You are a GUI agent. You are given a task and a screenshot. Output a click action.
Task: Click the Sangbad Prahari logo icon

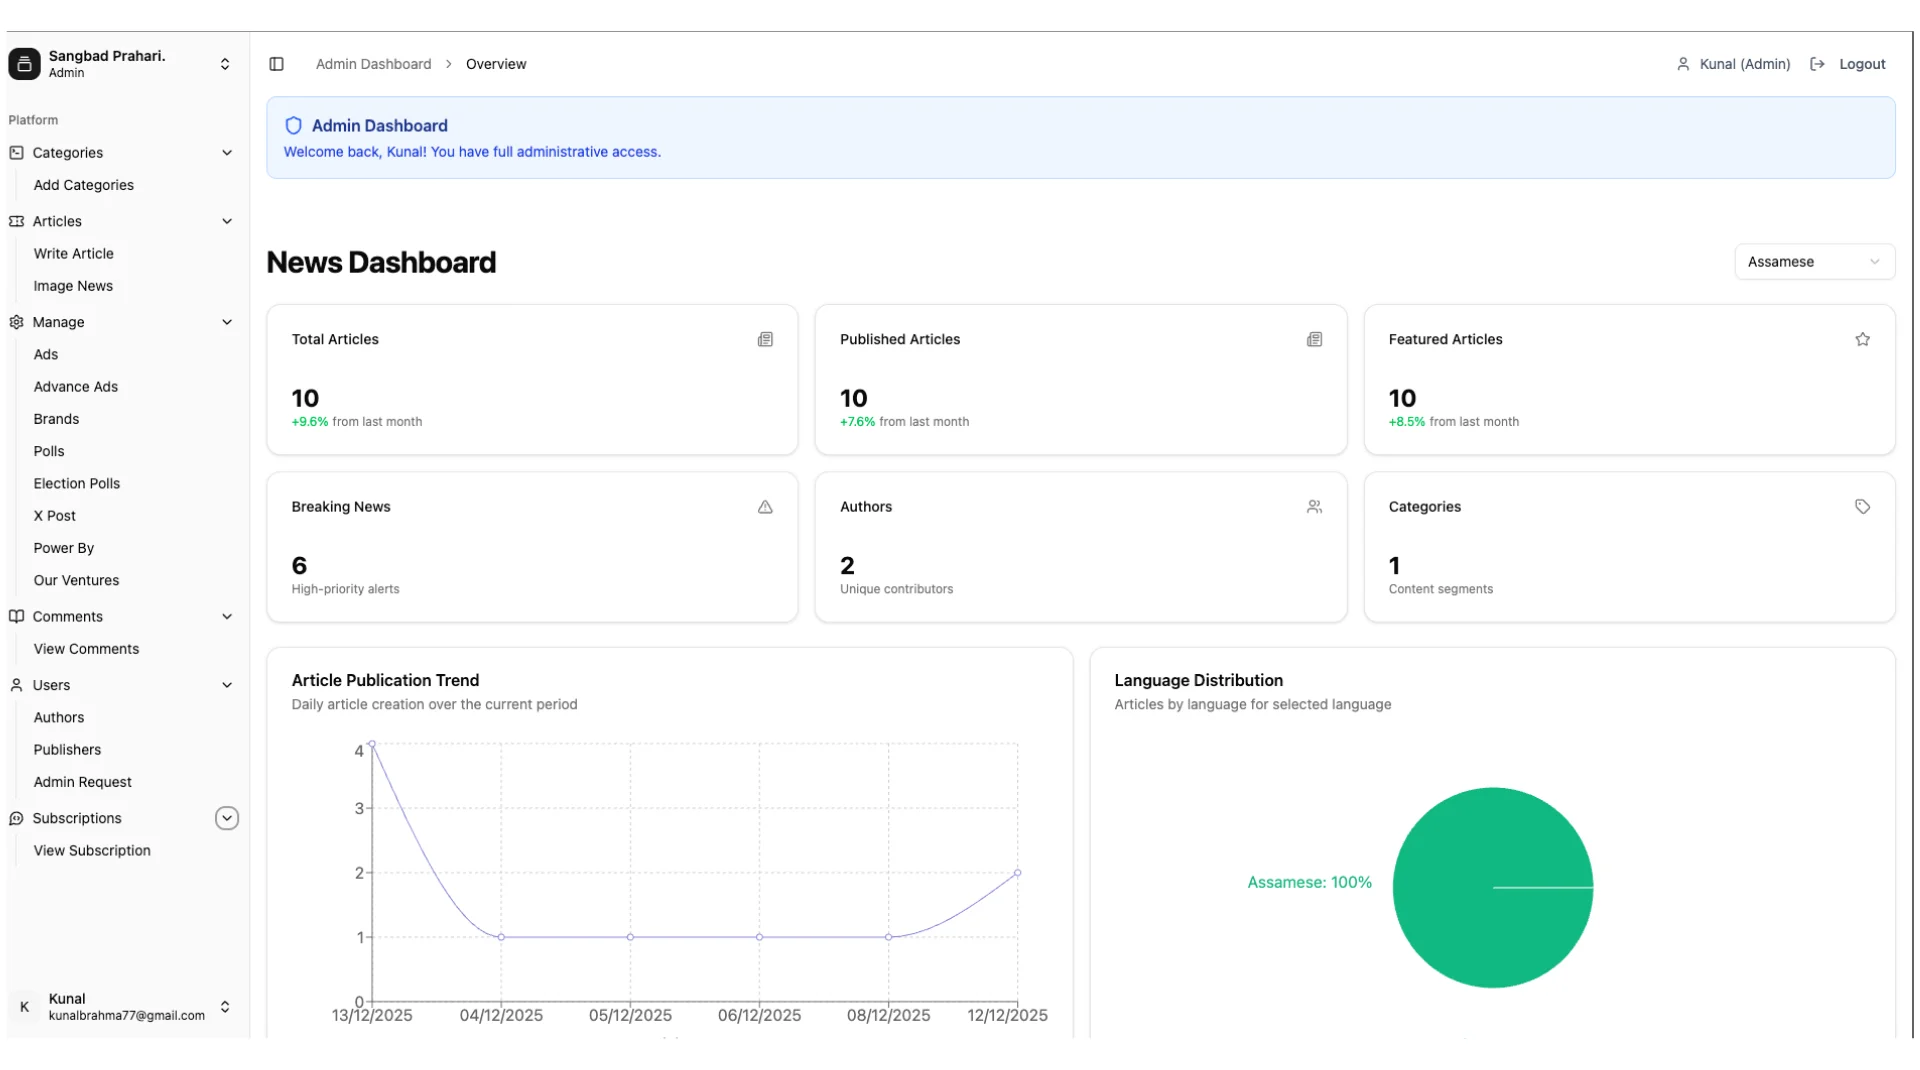pyautogui.click(x=25, y=64)
